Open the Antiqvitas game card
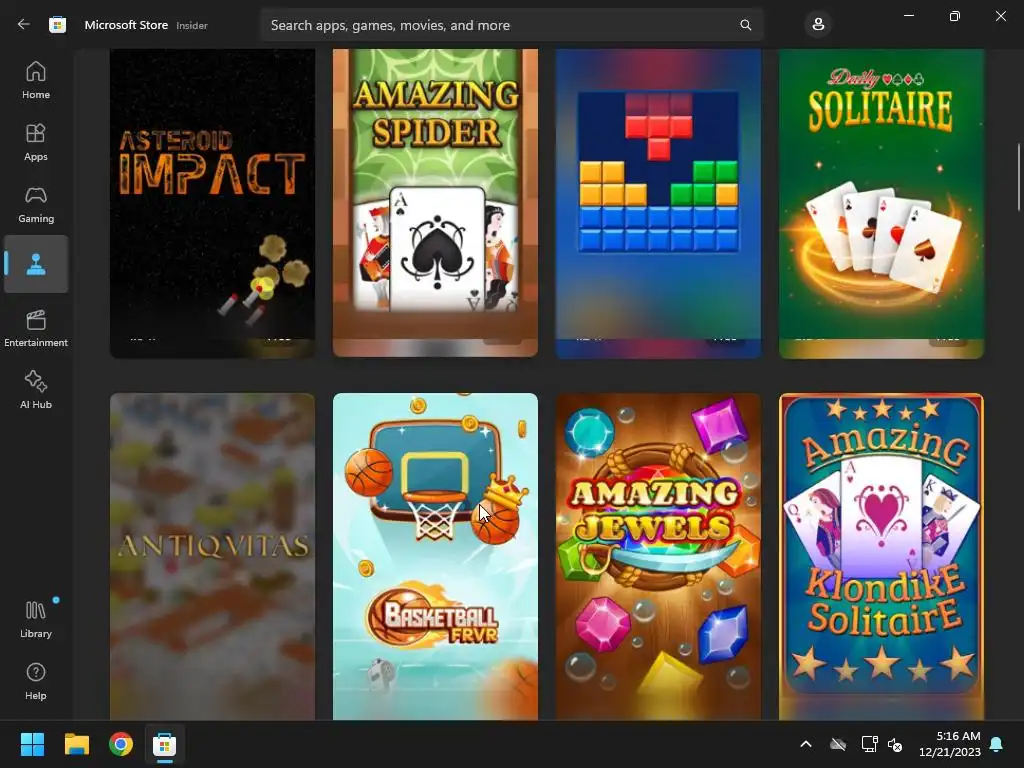Screen dimensions: 1024x768 (212, 556)
